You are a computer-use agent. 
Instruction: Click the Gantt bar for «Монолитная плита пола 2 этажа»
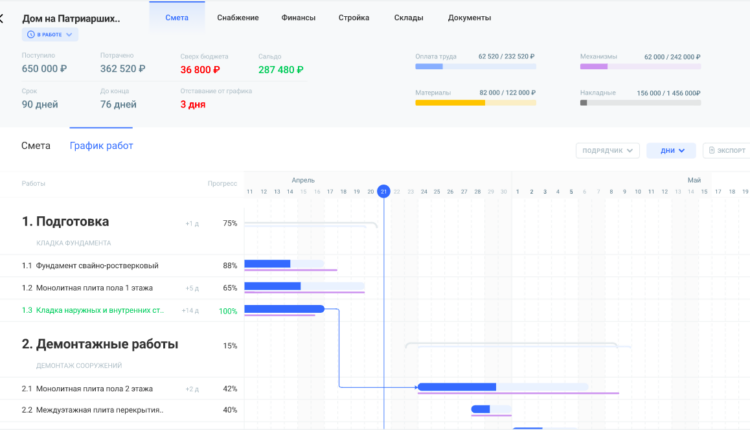(x=457, y=387)
